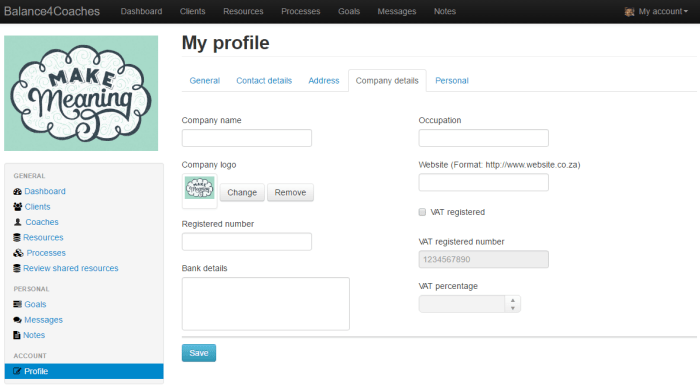This screenshot has height=389, width=700.
Task: Click the Save button
Action: click(x=199, y=353)
